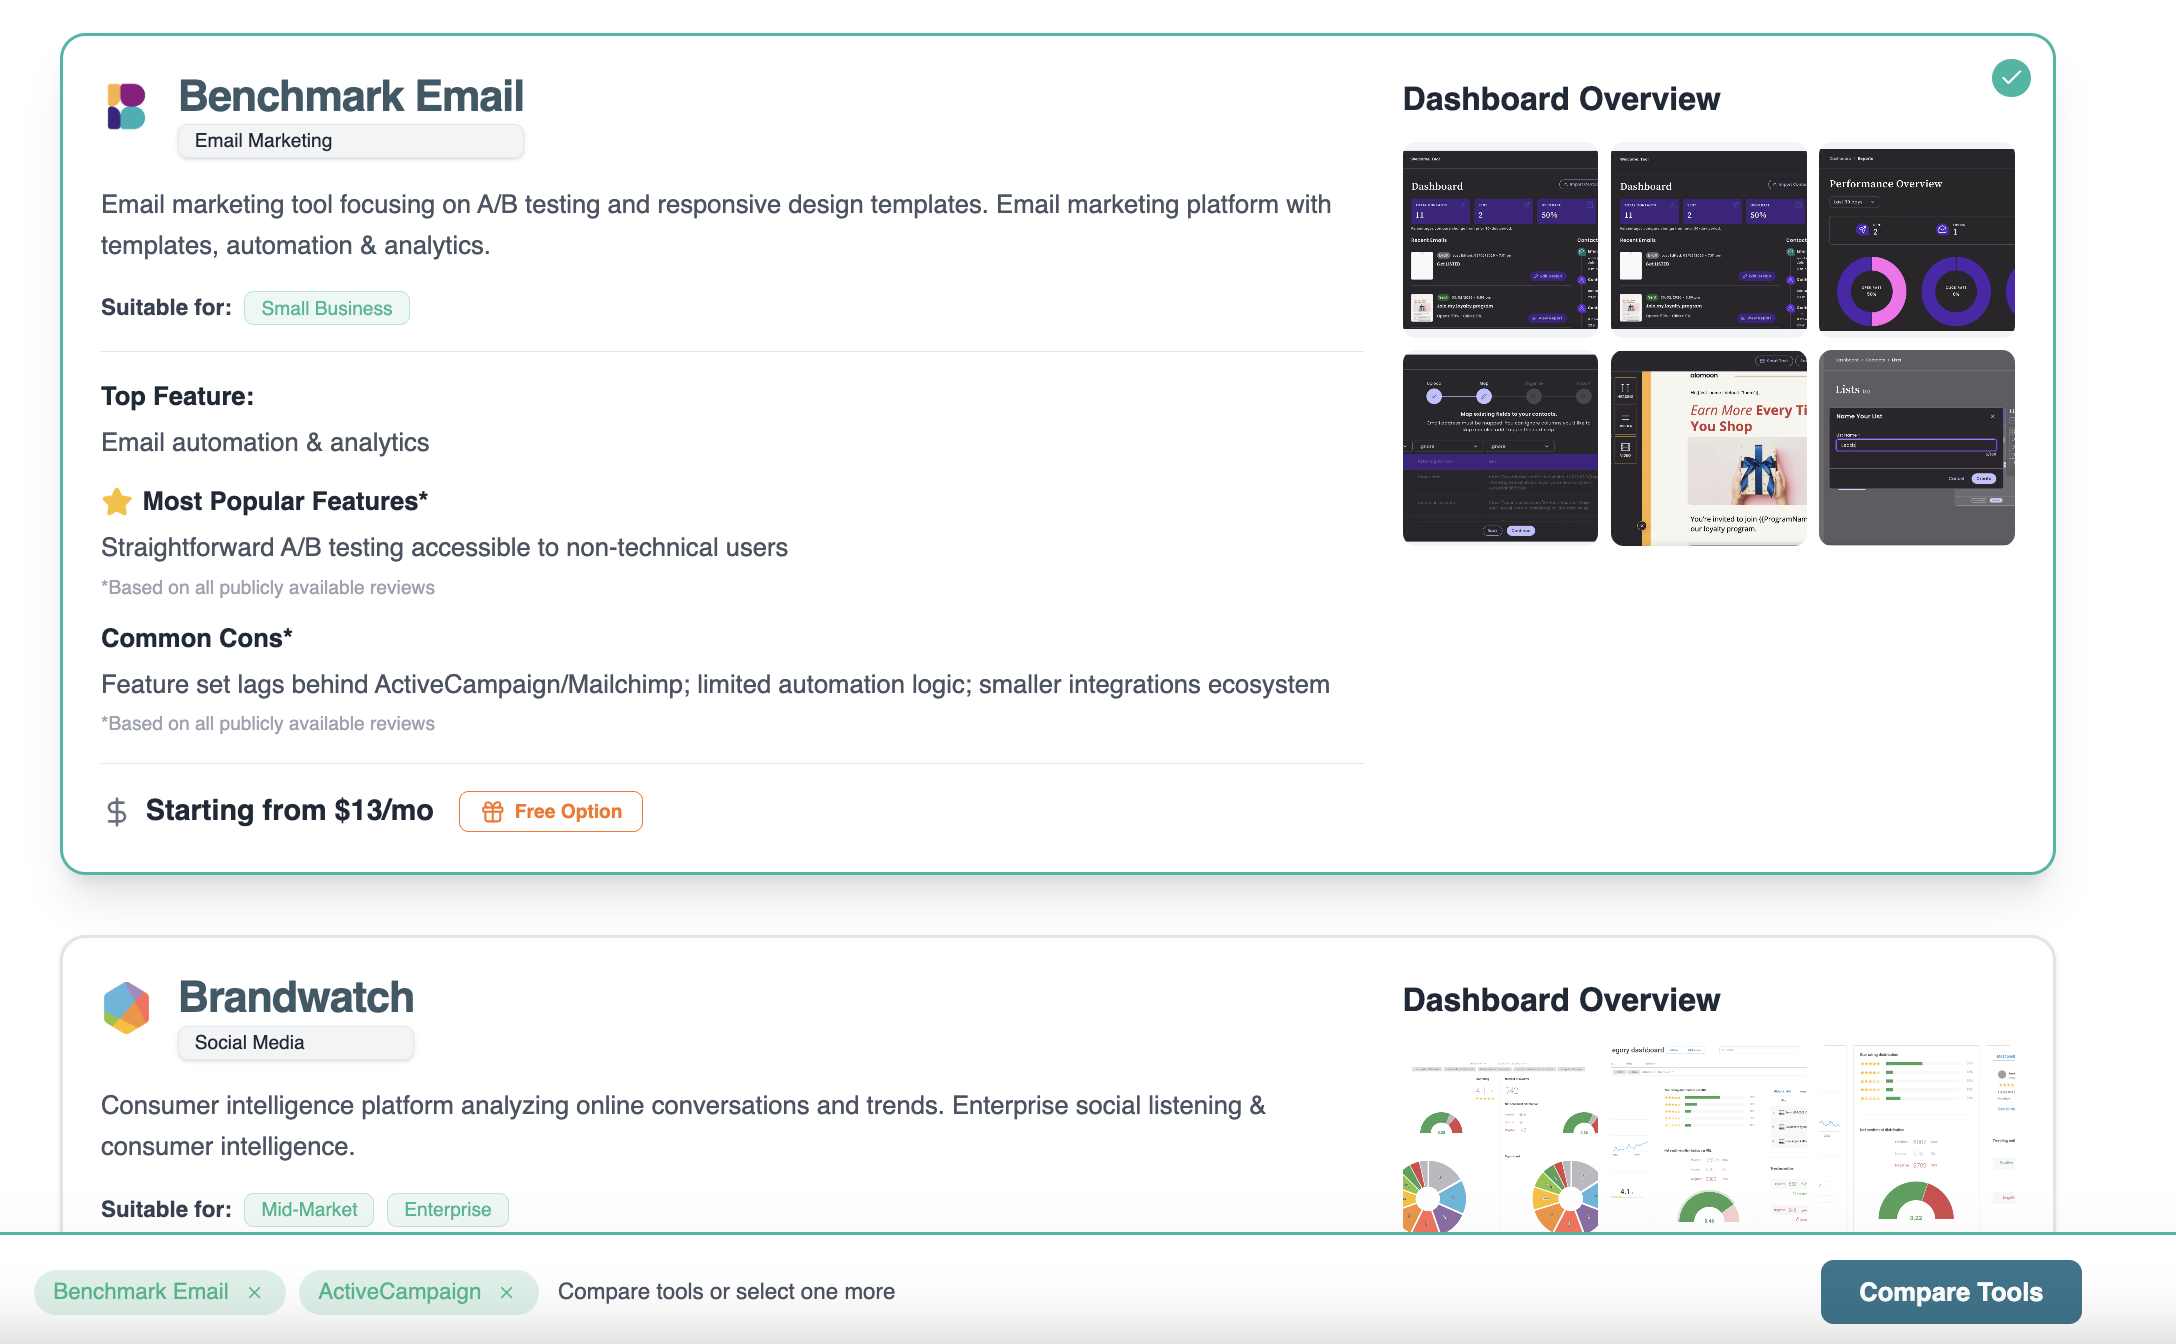Select the Enterprise suitability tag
The width and height of the screenshot is (2176, 1344).
(447, 1209)
